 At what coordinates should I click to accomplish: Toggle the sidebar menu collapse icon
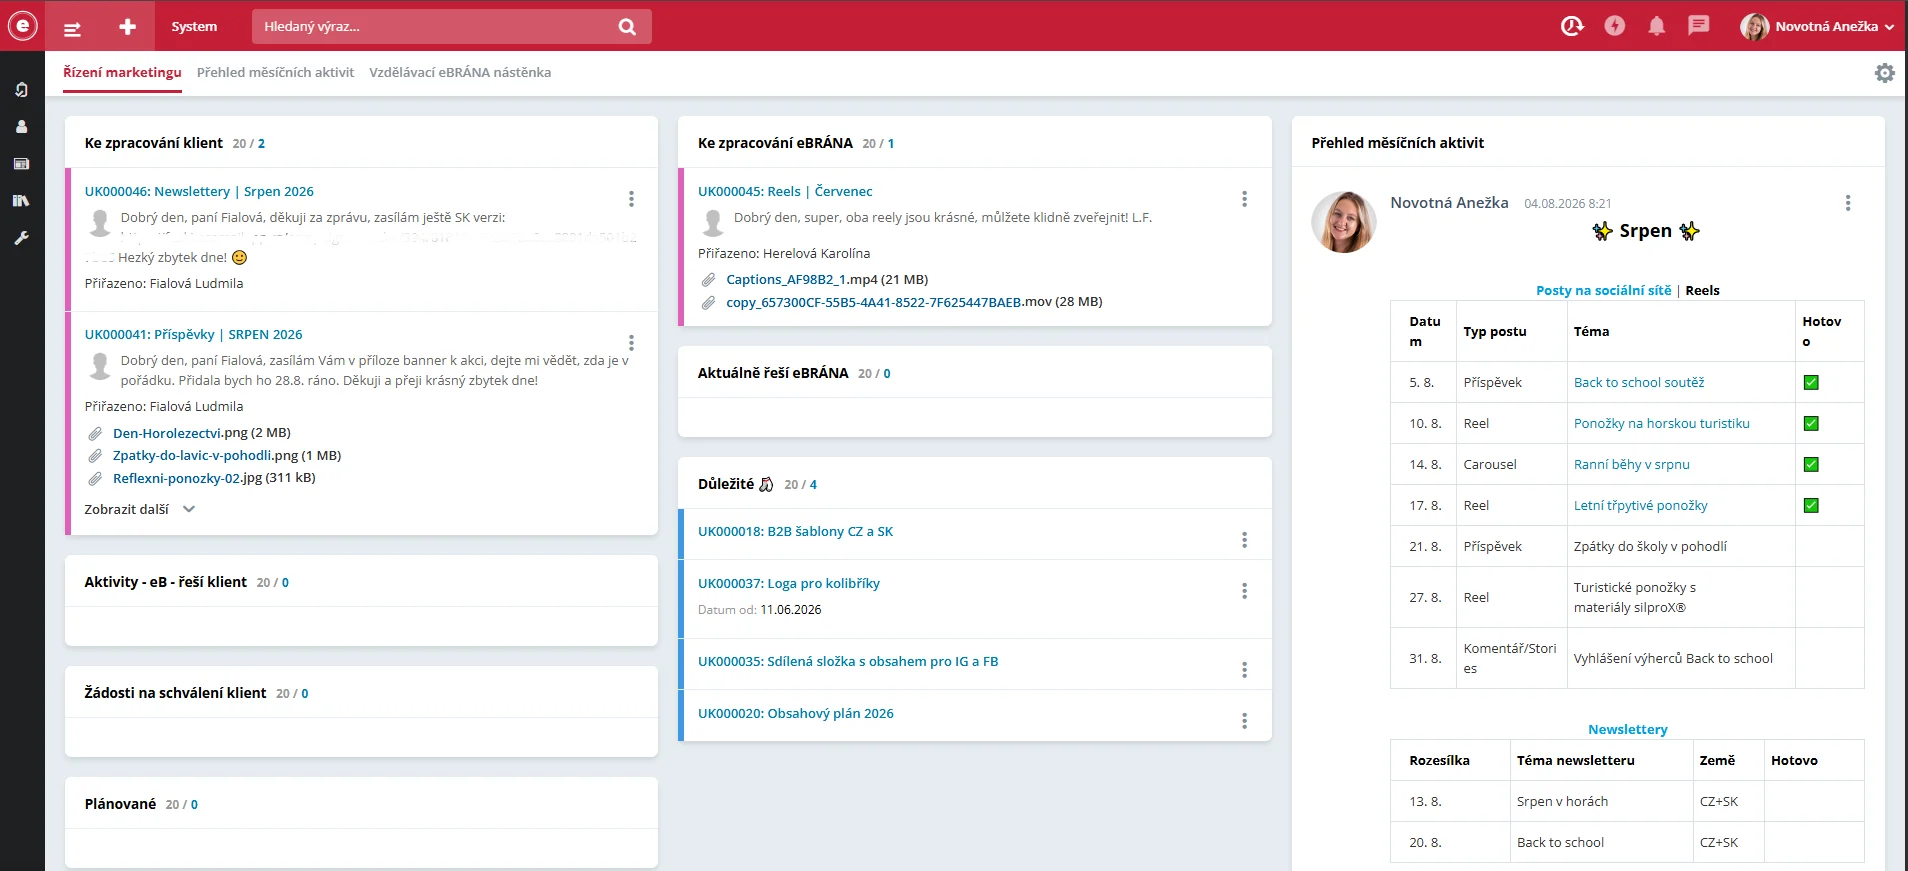click(72, 29)
